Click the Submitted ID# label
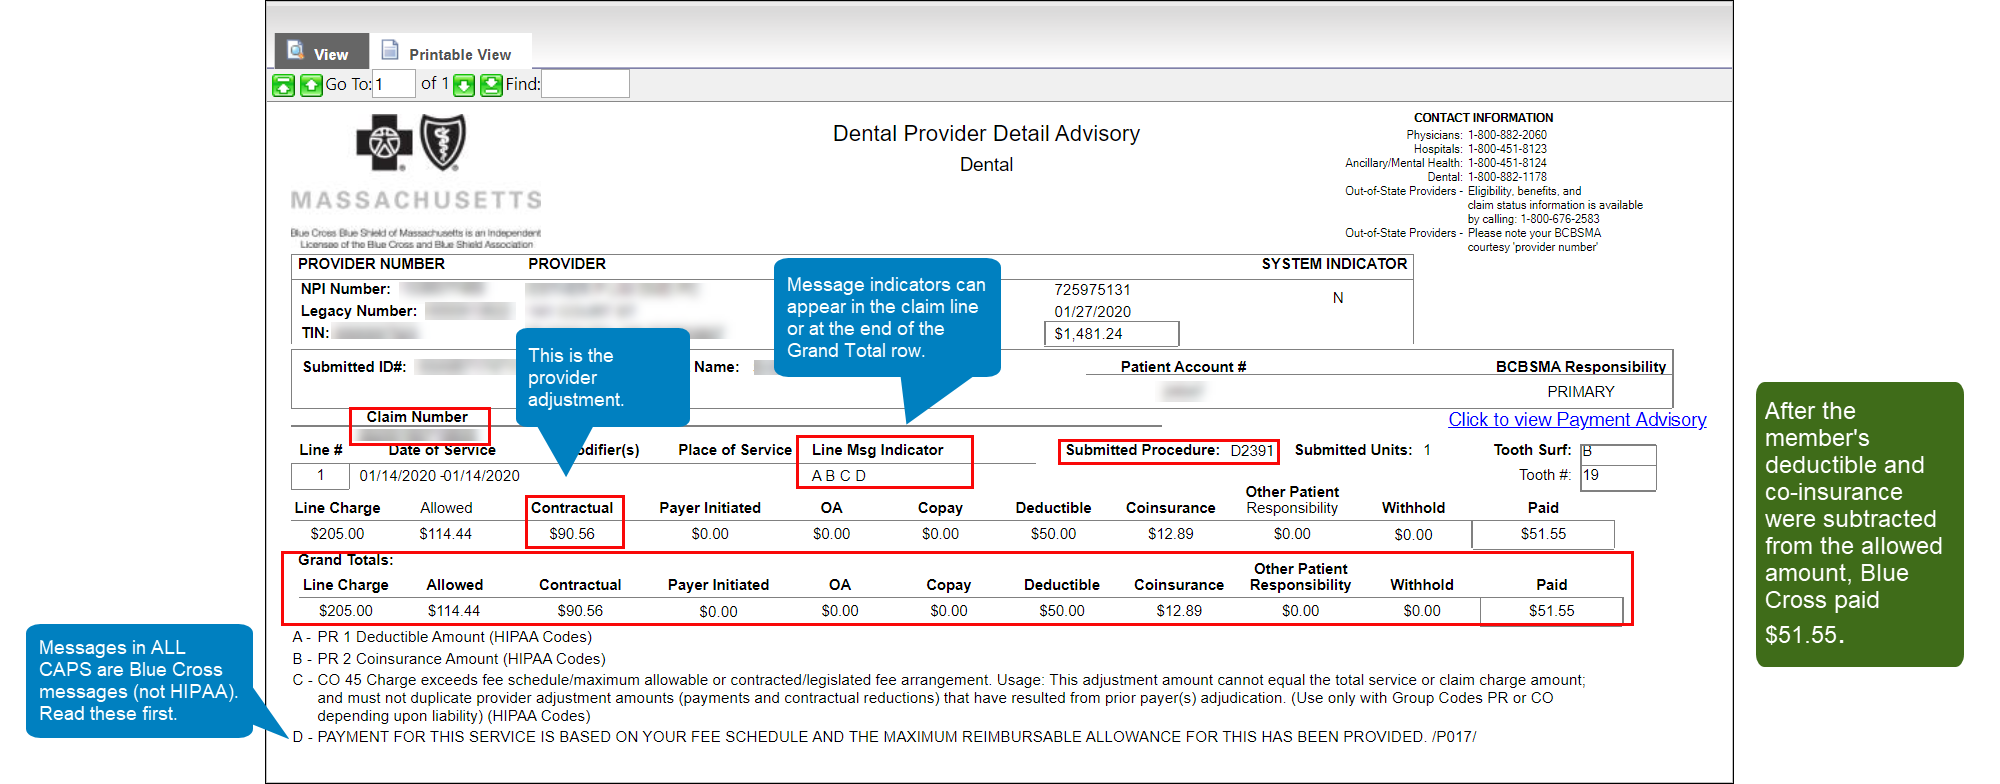The image size is (2000, 784). pyautogui.click(x=355, y=367)
